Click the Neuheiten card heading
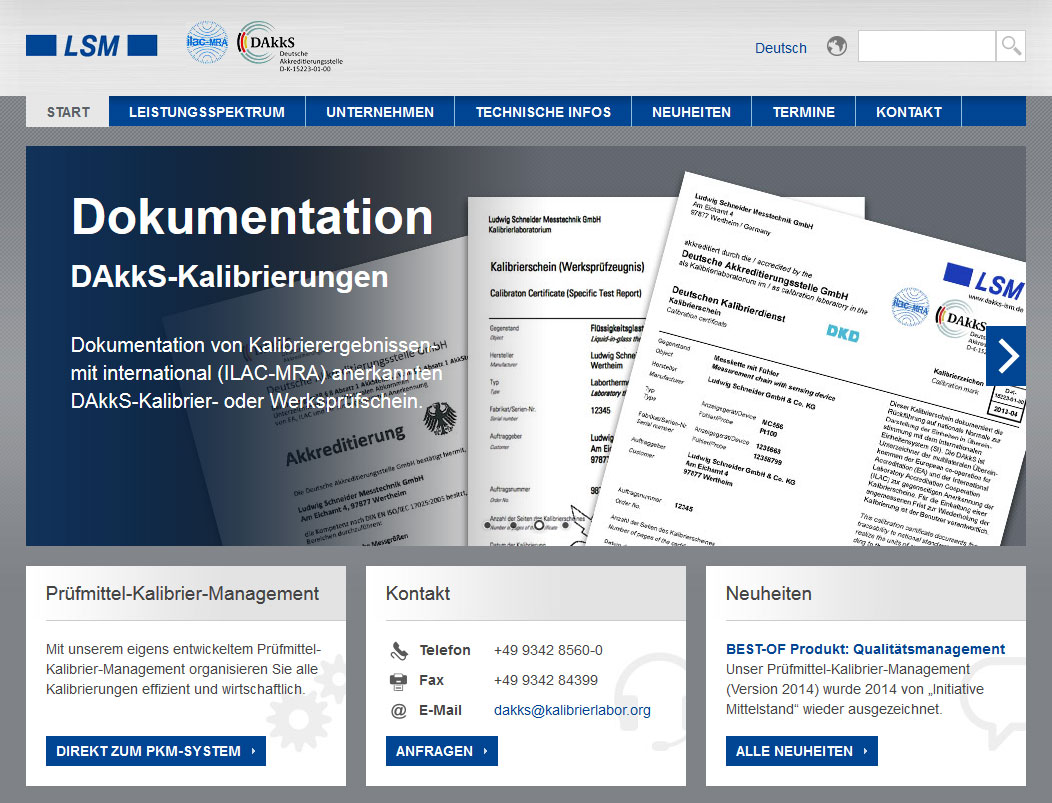 [x=769, y=593]
